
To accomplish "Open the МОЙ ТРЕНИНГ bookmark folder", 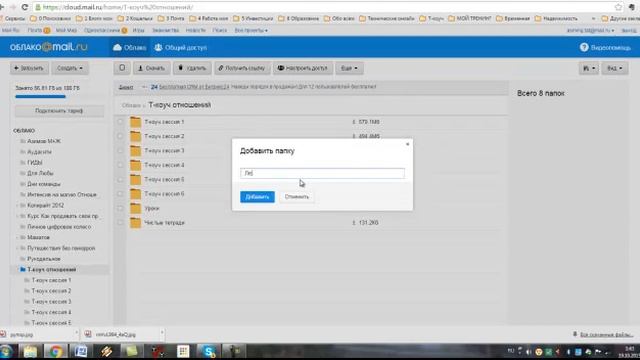I will (470, 18).
